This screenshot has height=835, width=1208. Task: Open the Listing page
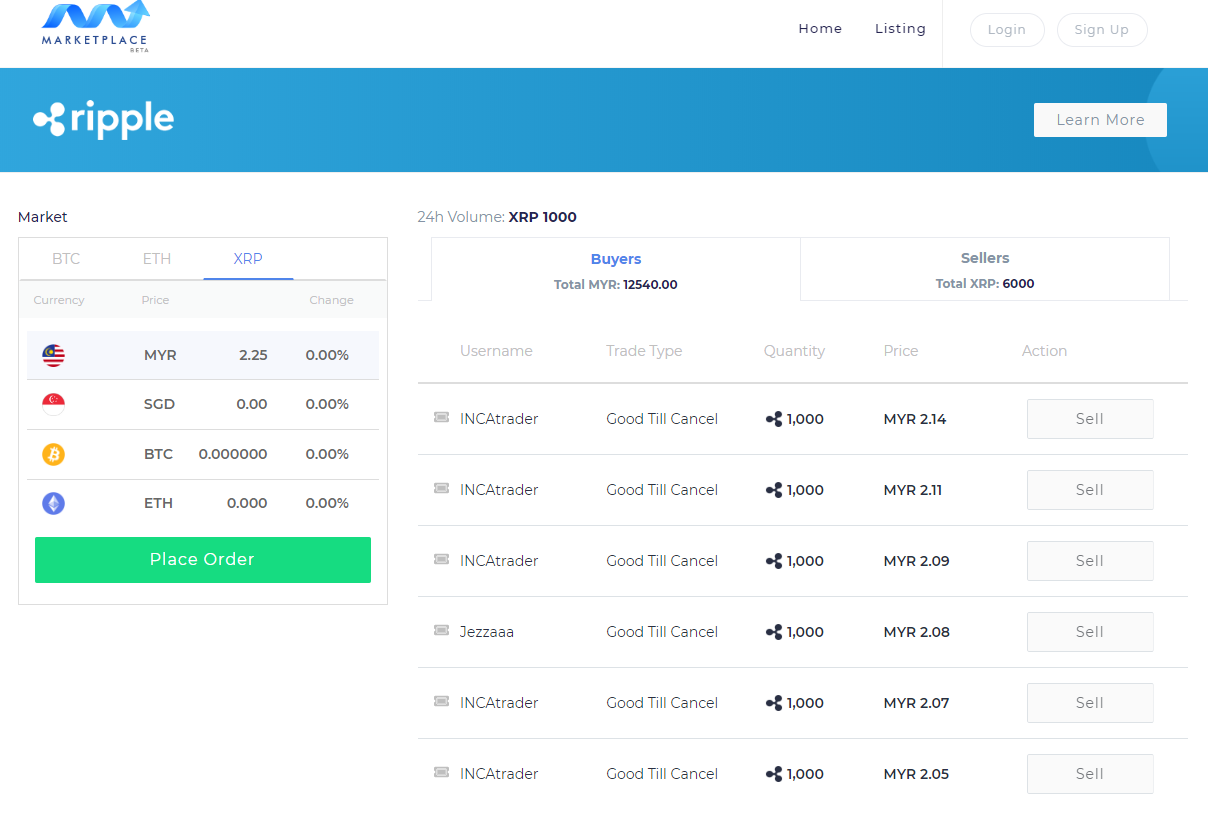pos(900,29)
